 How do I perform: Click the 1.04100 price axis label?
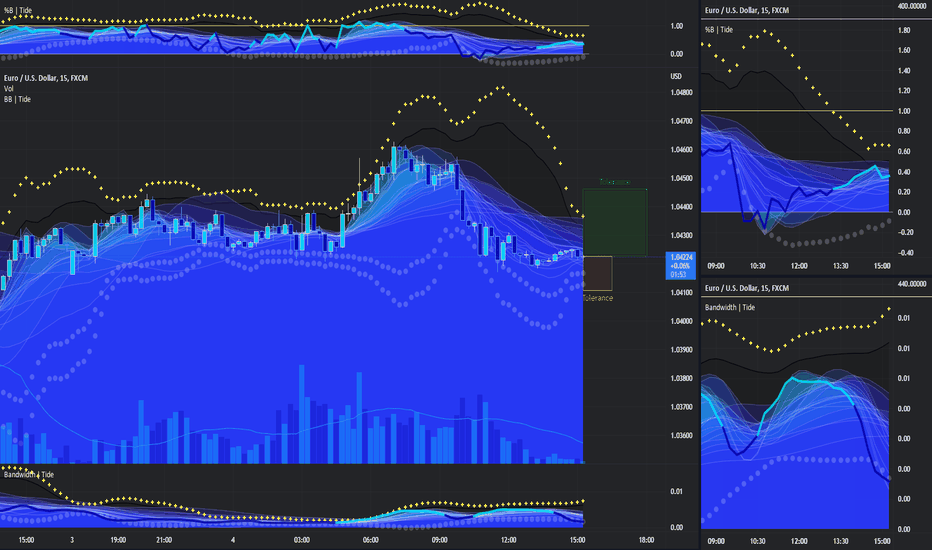681,293
